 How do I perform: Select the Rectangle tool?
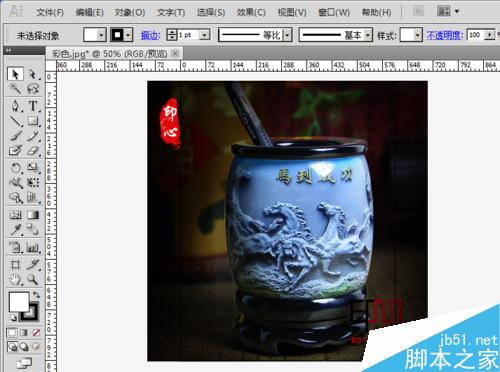click(x=33, y=121)
